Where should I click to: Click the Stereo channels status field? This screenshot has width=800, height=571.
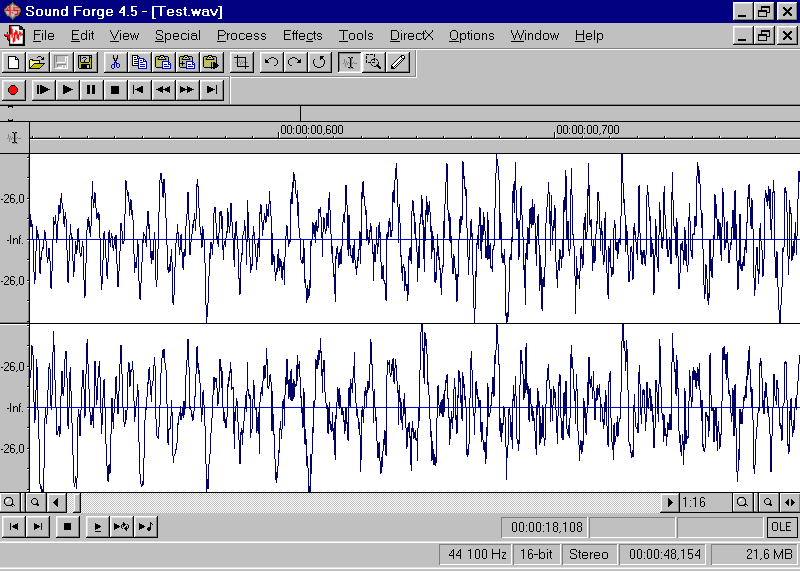tap(588, 554)
